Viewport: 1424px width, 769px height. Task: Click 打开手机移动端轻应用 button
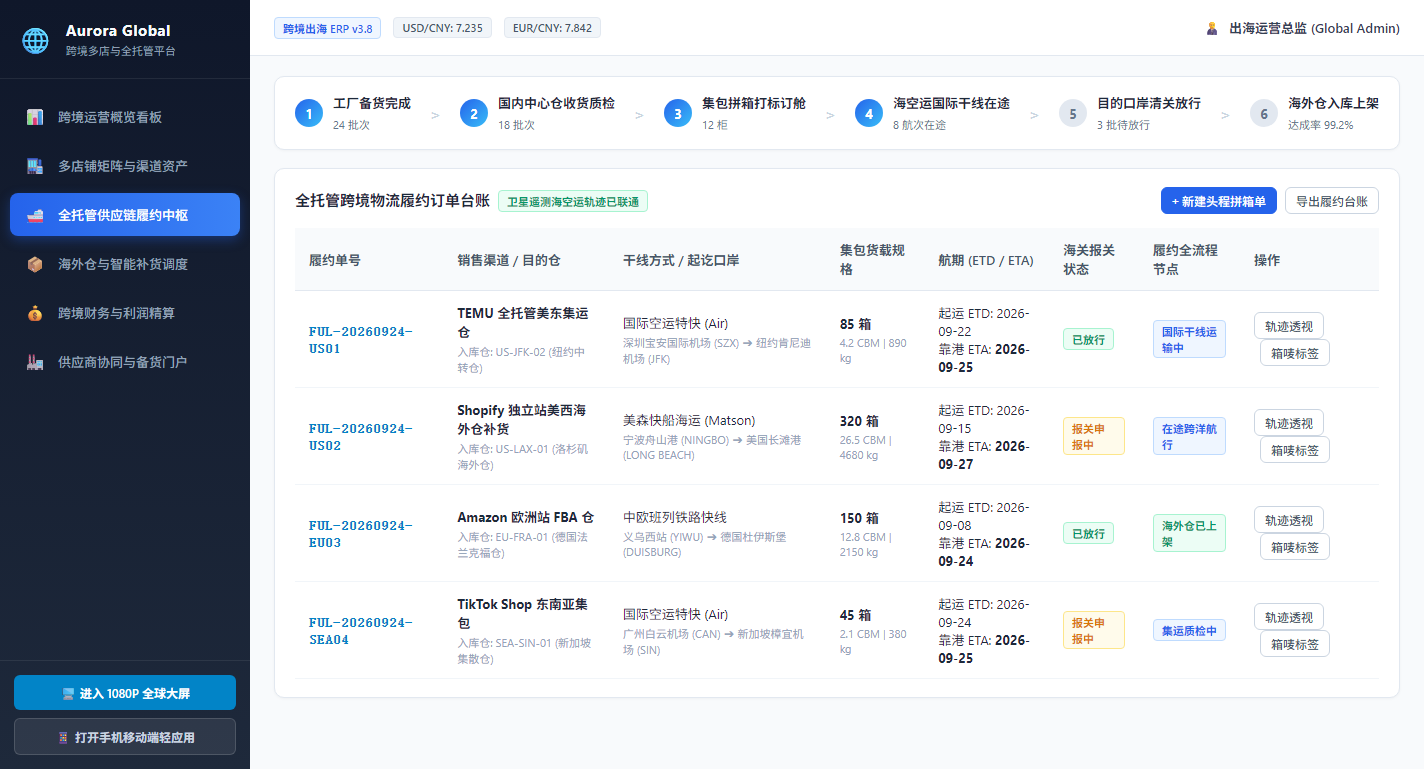tap(125, 737)
